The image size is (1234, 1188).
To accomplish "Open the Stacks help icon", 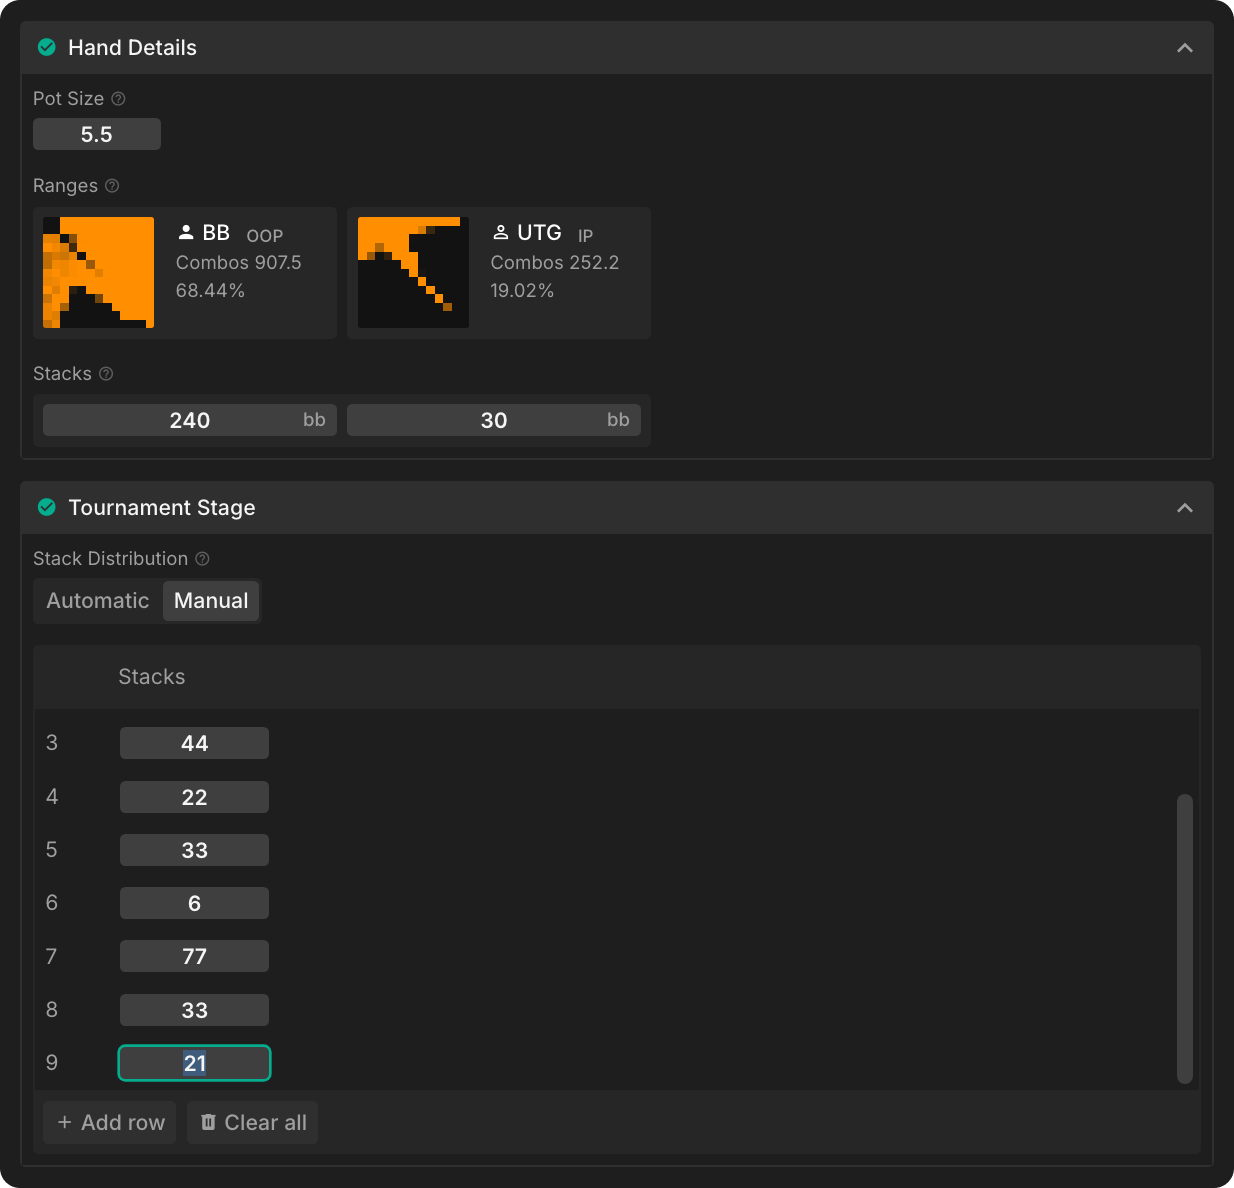I will point(106,374).
